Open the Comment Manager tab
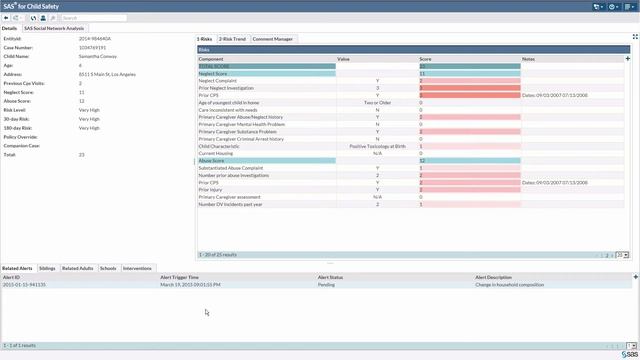This screenshot has width=640, height=360. (273, 39)
